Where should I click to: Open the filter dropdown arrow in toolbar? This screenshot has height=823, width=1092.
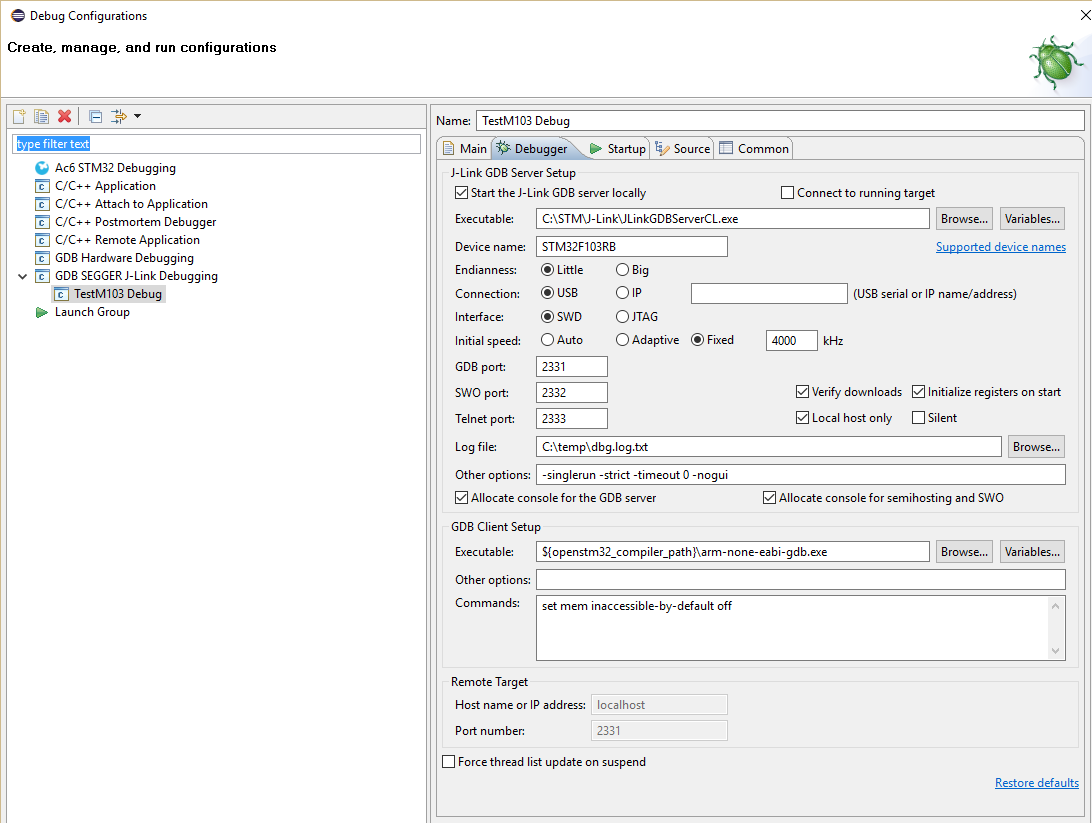pyautogui.click(x=137, y=116)
